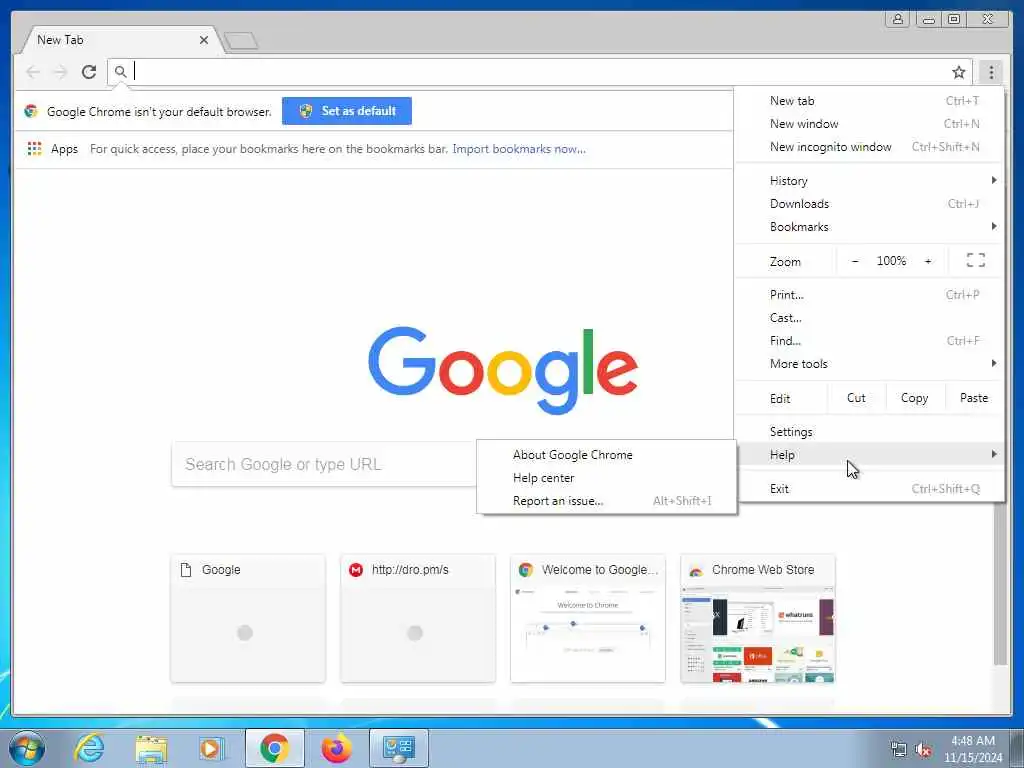
Task: Choose Exit from the Chrome menu
Action: (869, 488)
